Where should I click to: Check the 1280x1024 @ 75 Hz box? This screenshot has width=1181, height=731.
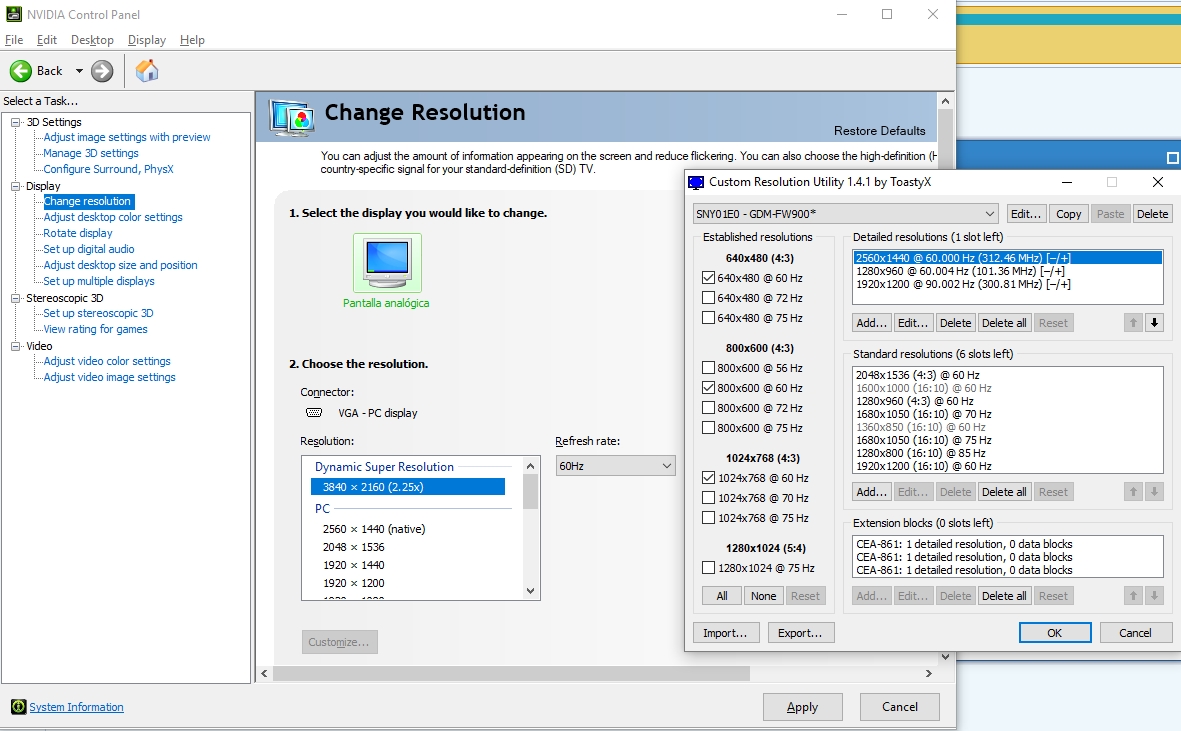[709, 568]
